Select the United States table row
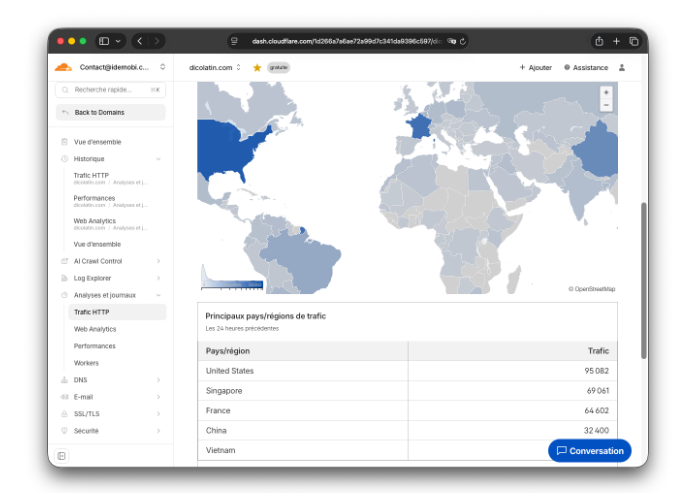The height and width of the screenshot is (493, 696). (407, 371)
